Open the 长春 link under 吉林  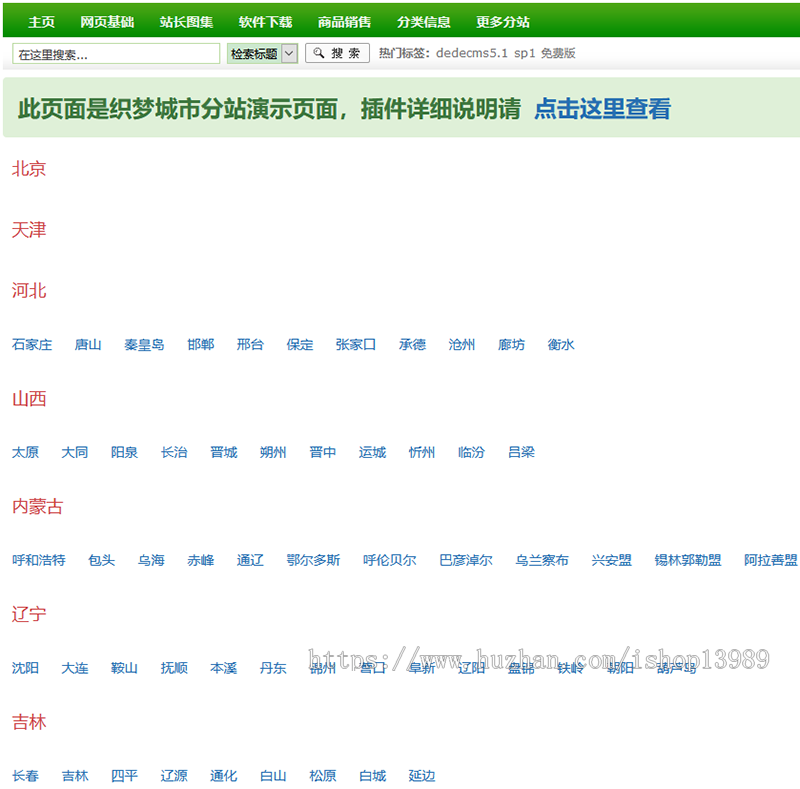[24, 775]
